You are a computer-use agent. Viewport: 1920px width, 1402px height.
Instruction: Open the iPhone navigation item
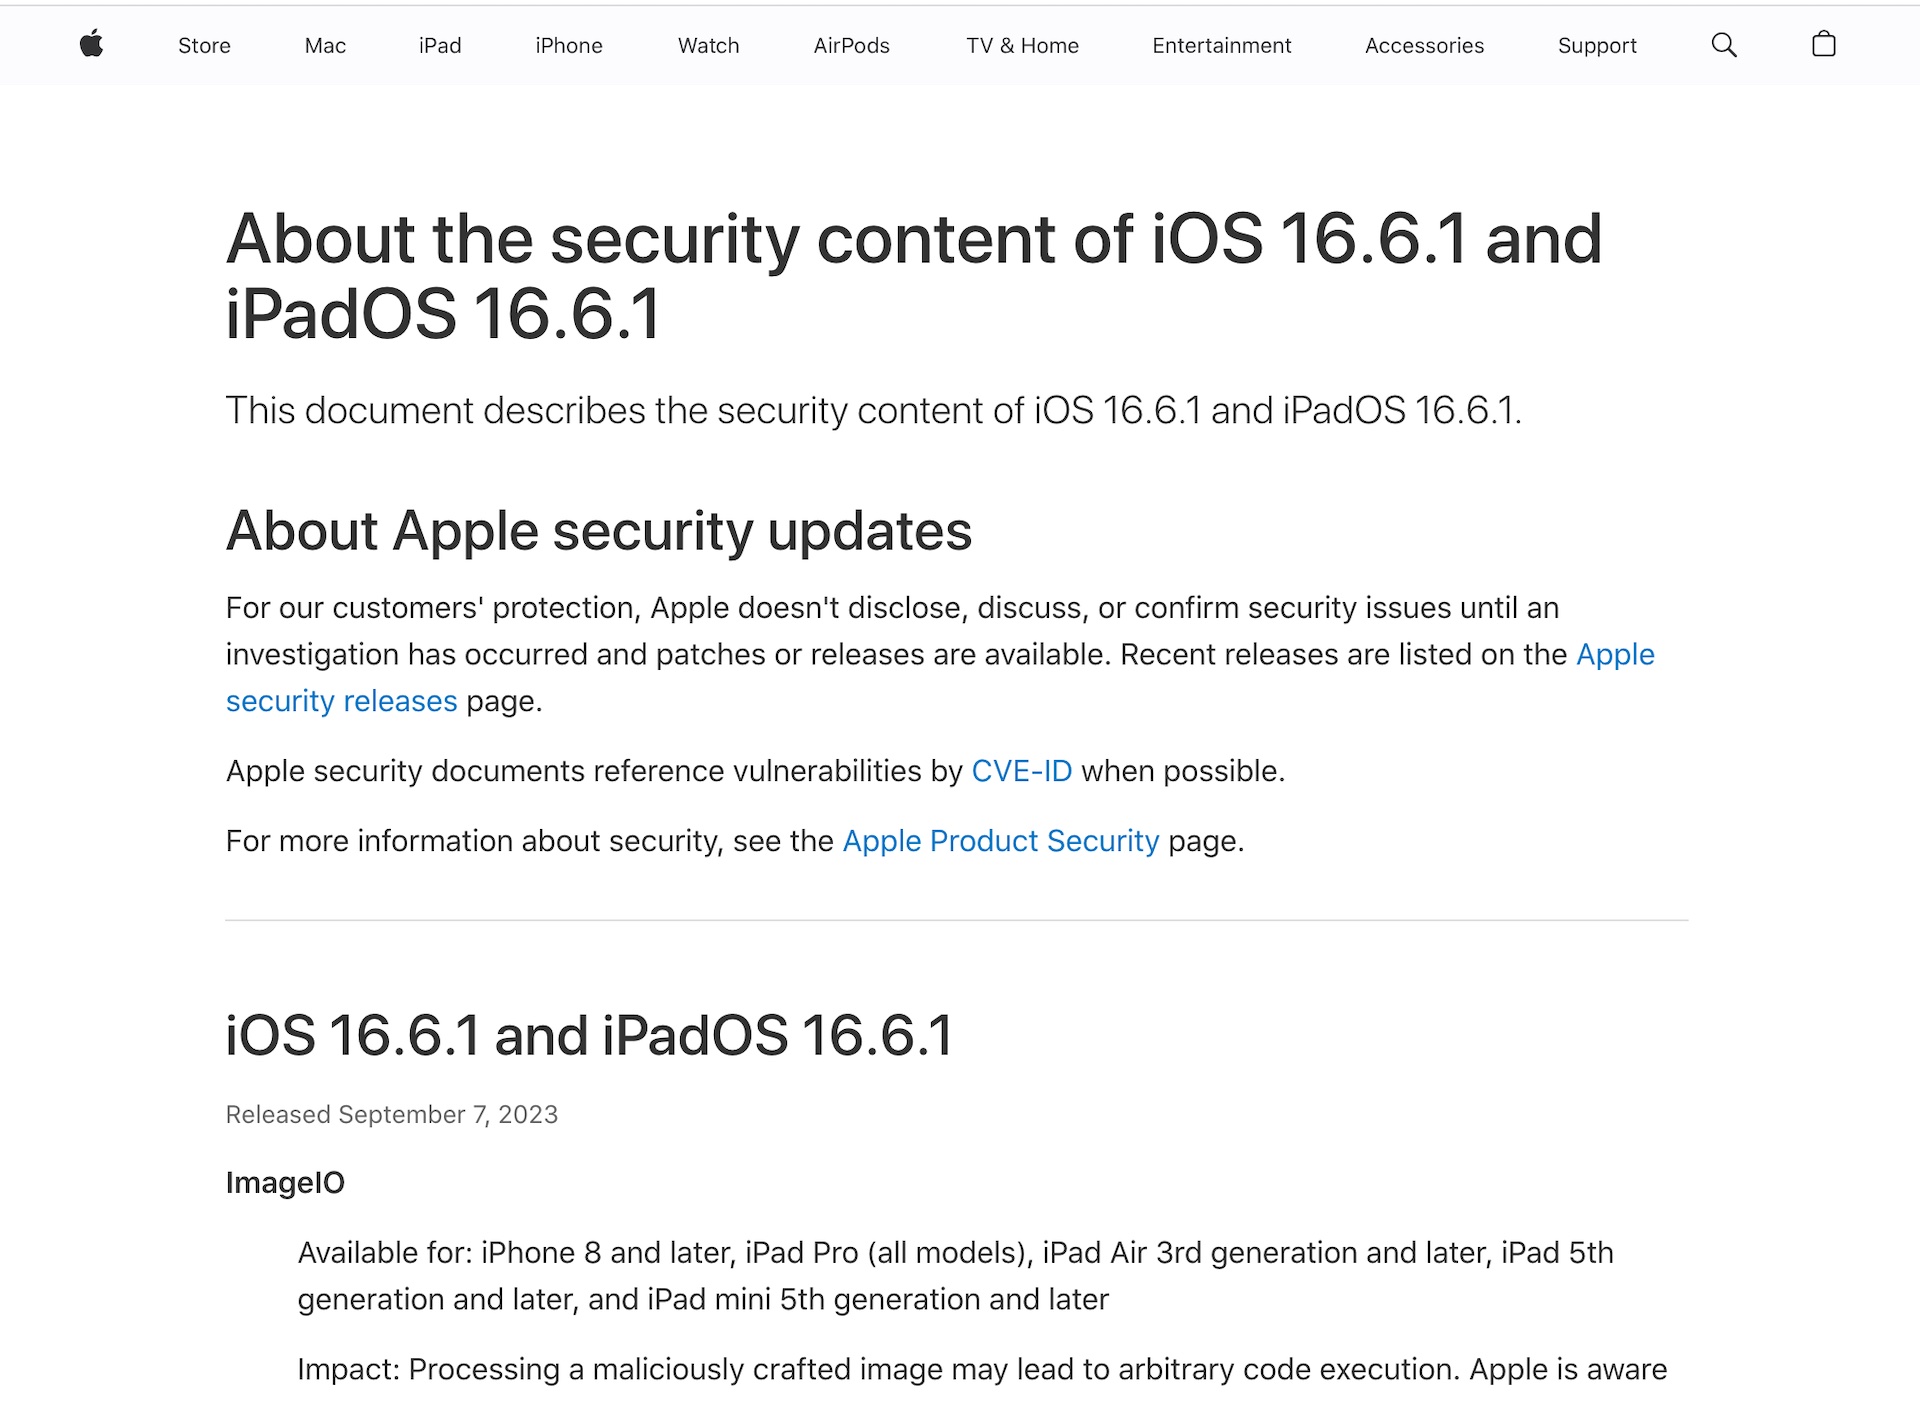(x=569, y=46)
